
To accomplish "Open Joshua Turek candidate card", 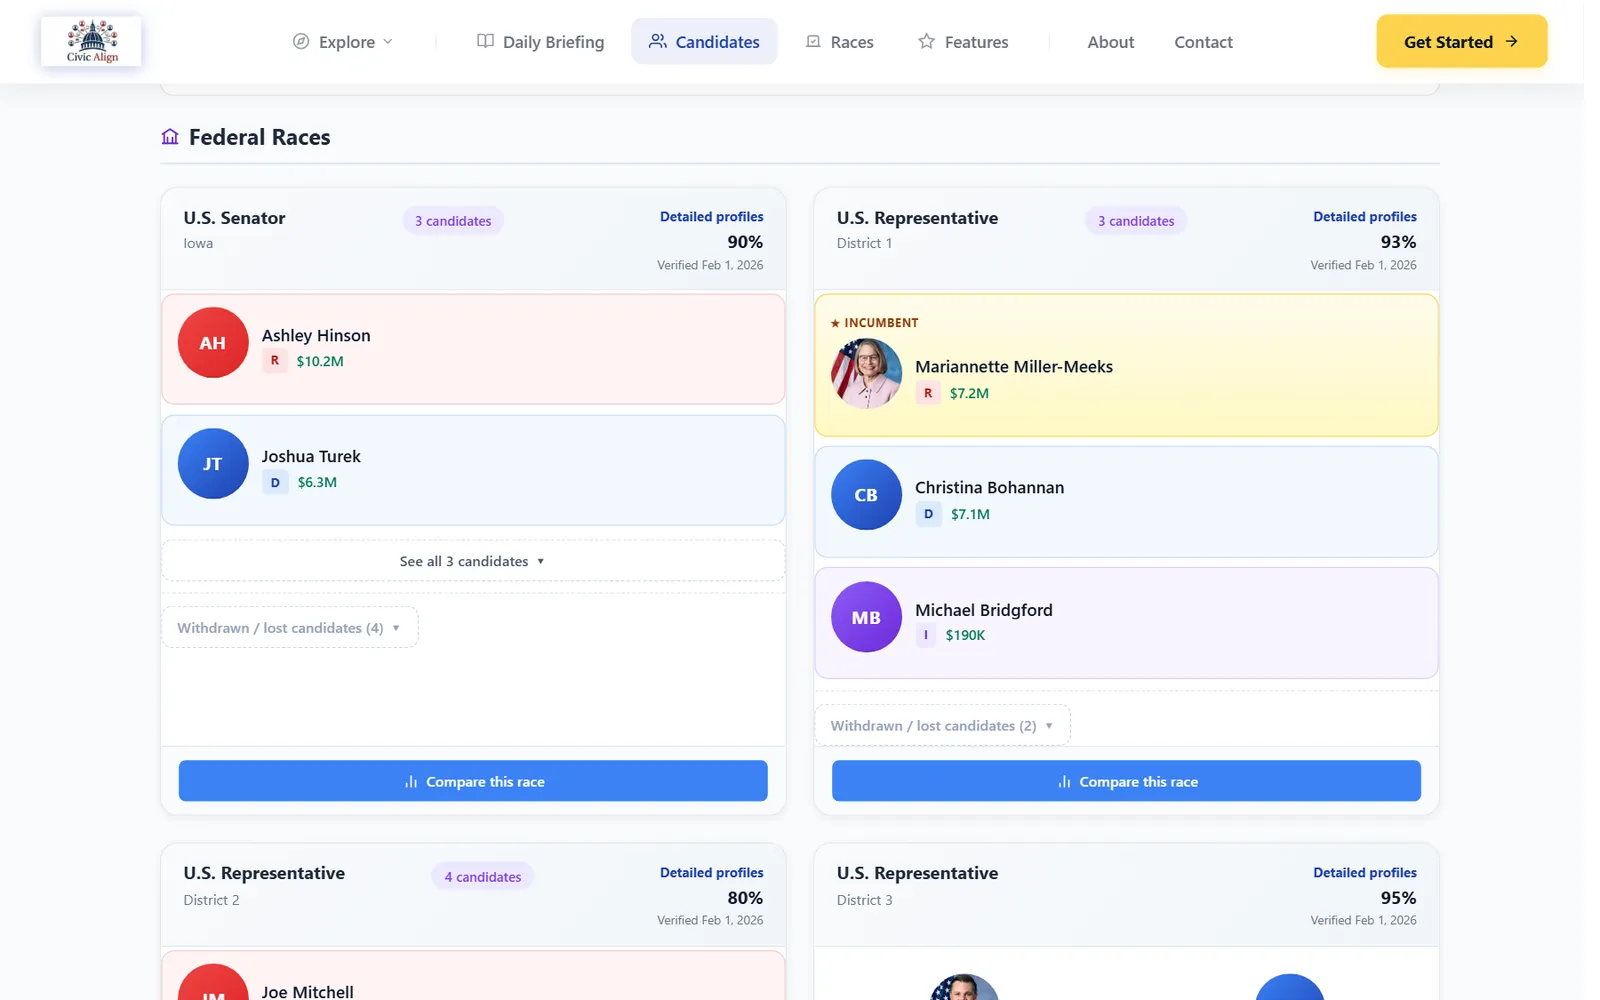I will pyautogui.click(x=473, y=470).
